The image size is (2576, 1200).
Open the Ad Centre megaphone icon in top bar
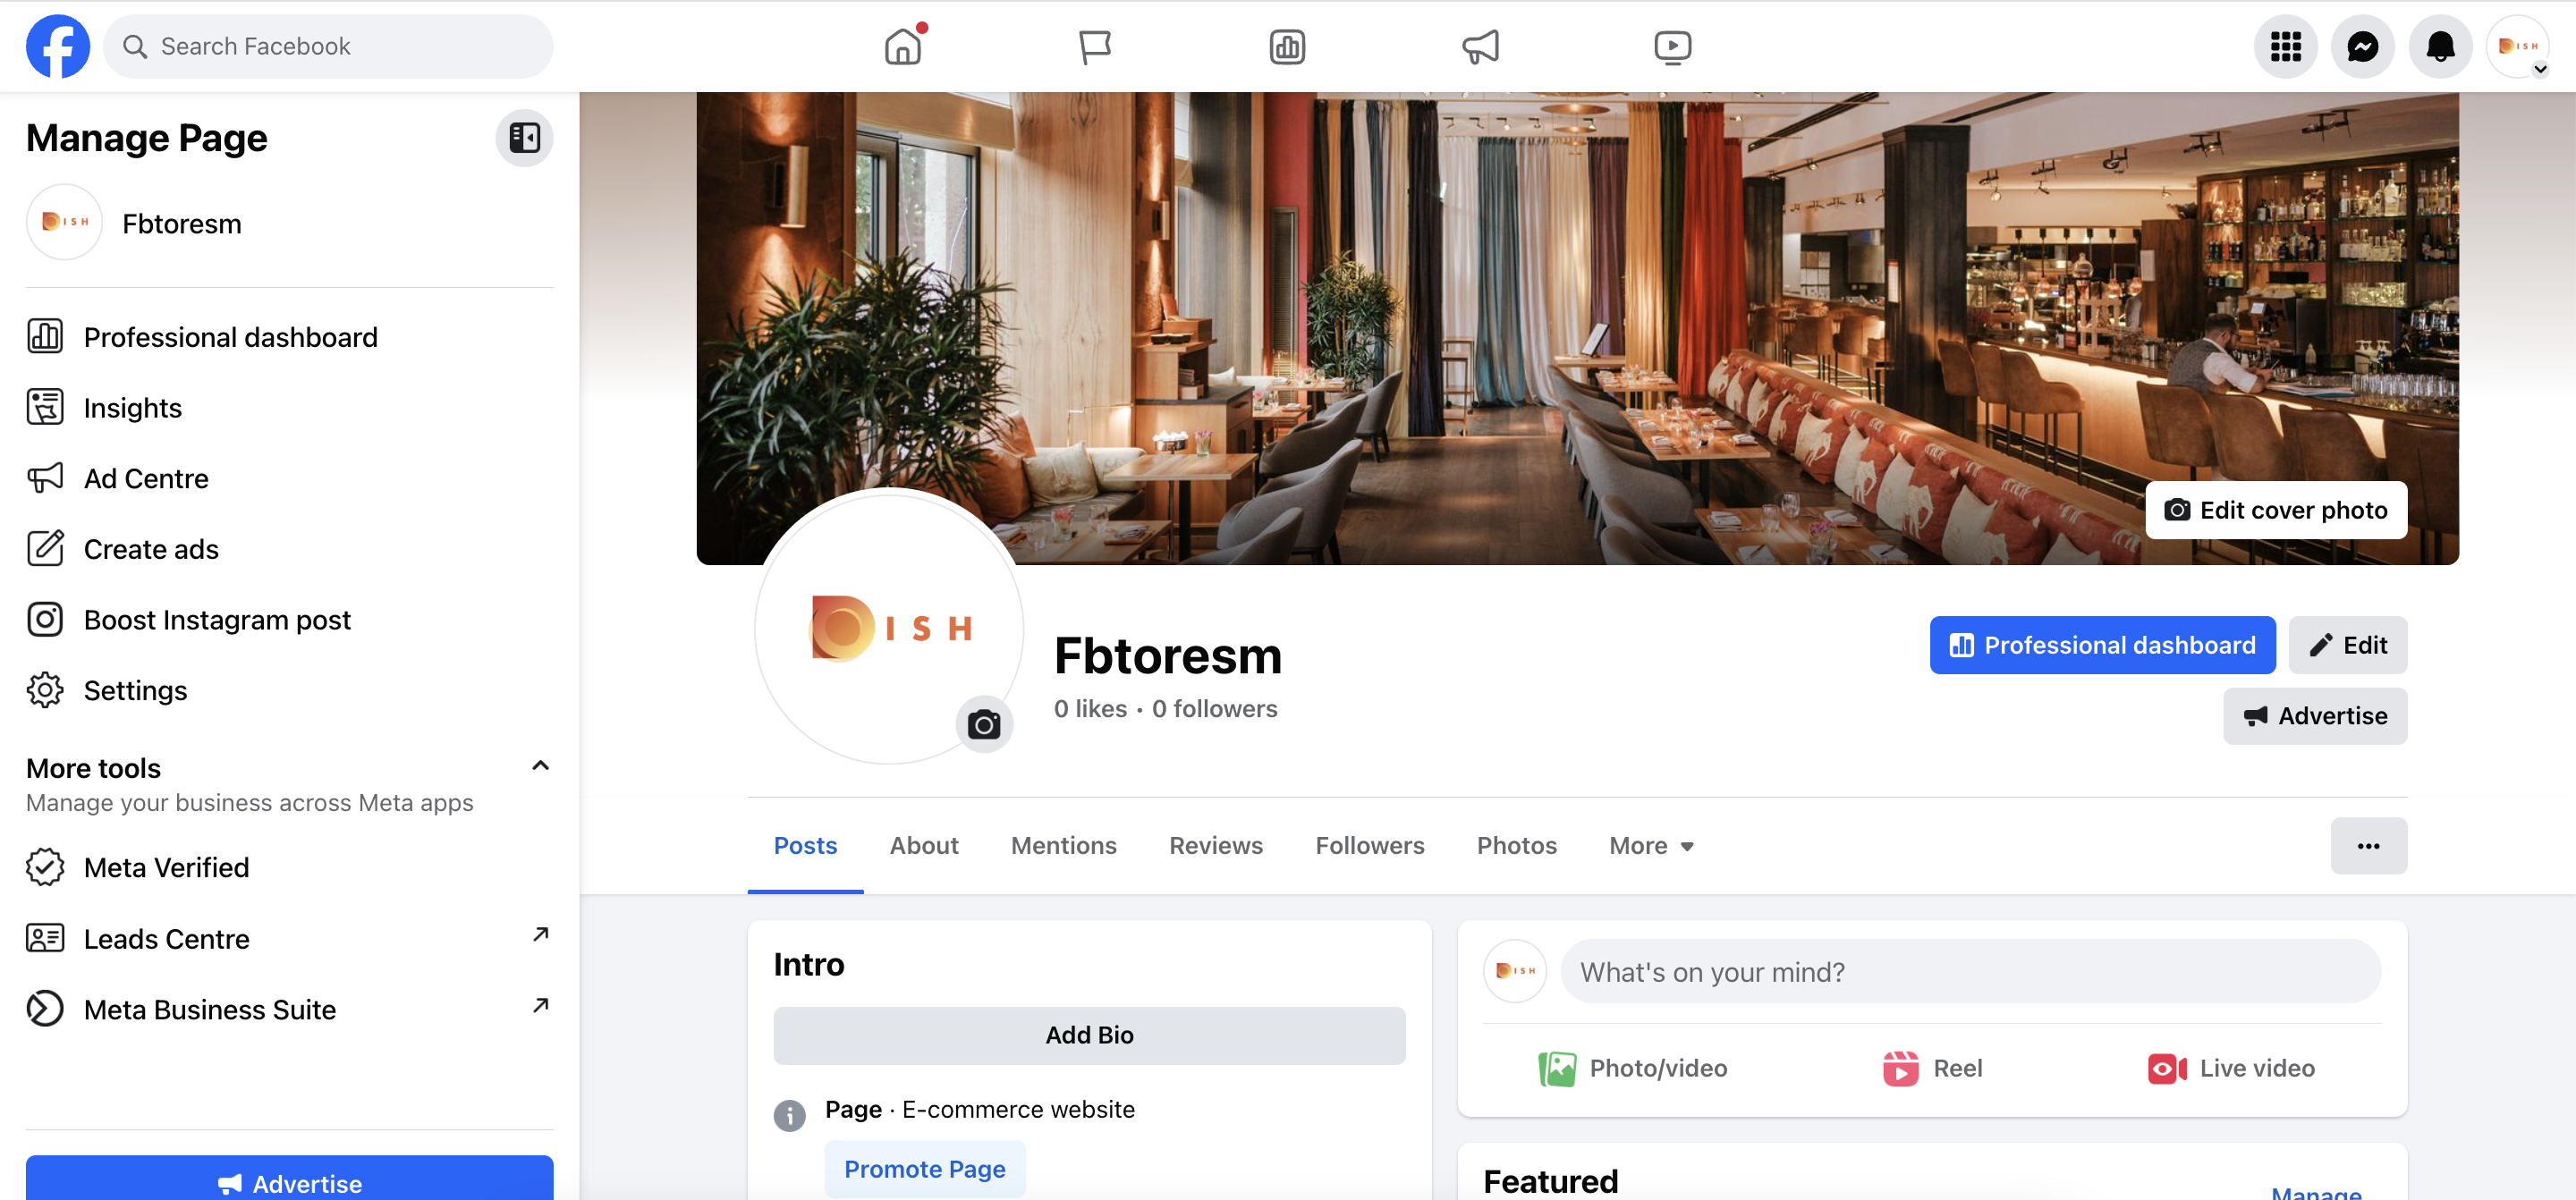pos(1480,46)
